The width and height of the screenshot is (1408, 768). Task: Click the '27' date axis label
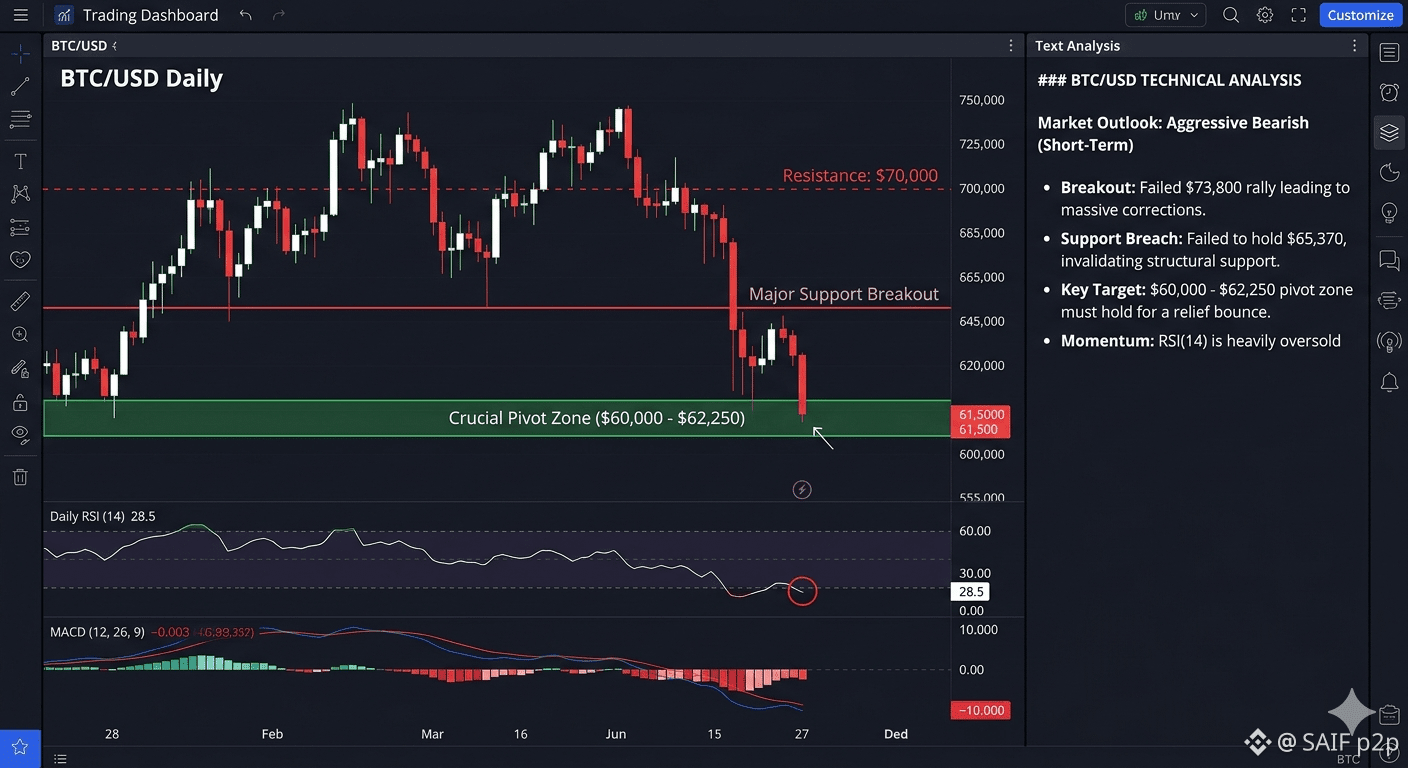802,734
